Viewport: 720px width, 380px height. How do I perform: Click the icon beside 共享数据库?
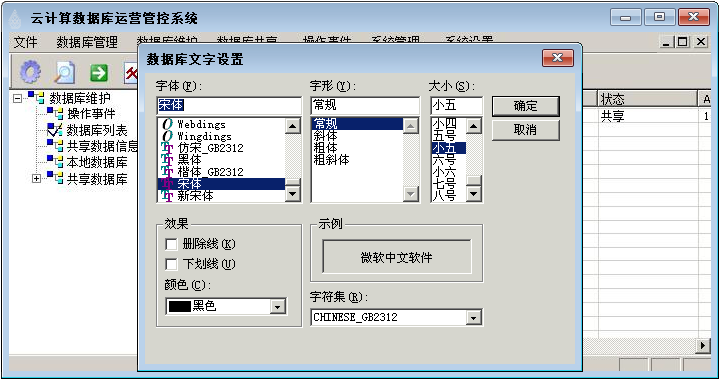point(55,179)
